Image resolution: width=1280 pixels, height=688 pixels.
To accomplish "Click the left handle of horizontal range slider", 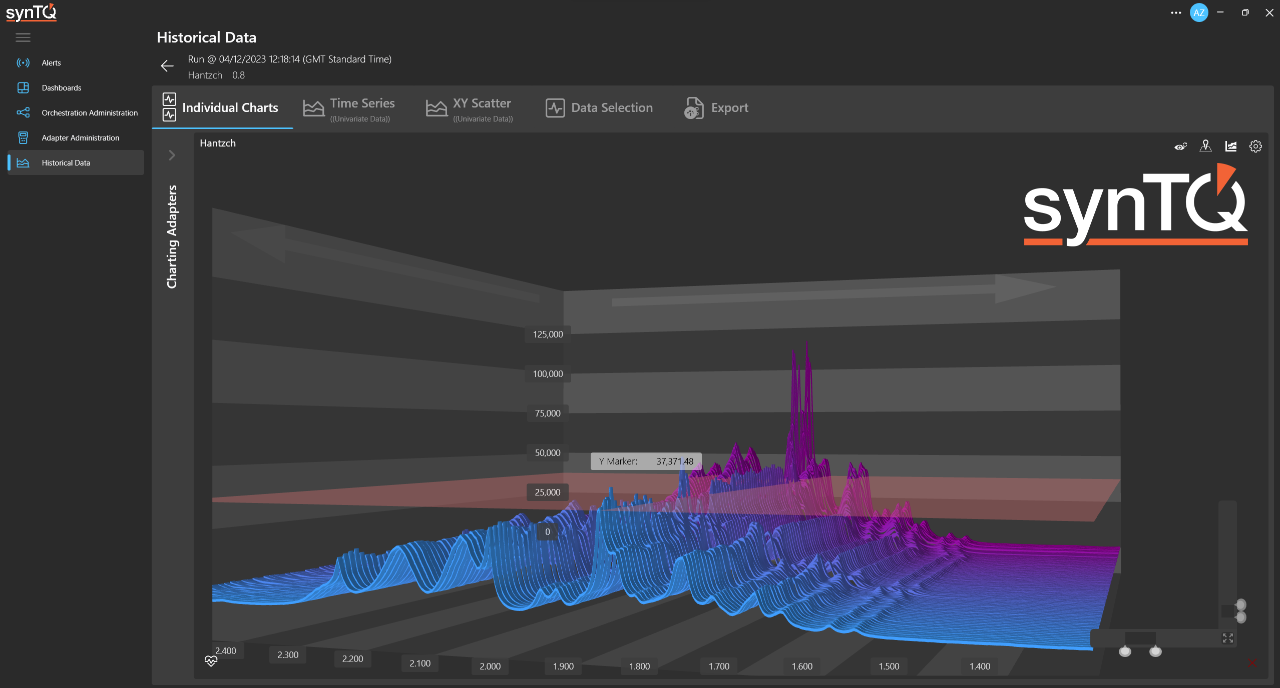I will [x=1125, y=651].
